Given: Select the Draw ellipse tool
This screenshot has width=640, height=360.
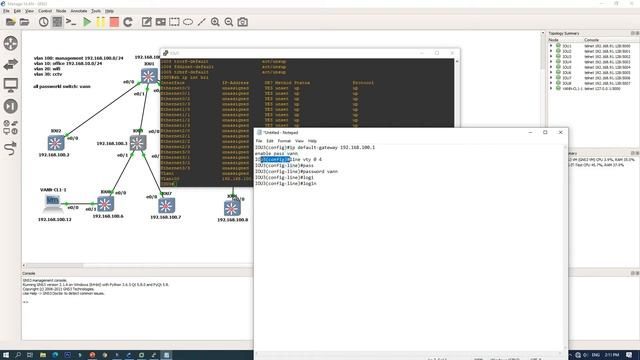Looking at the screenshot, I should 188,22.
